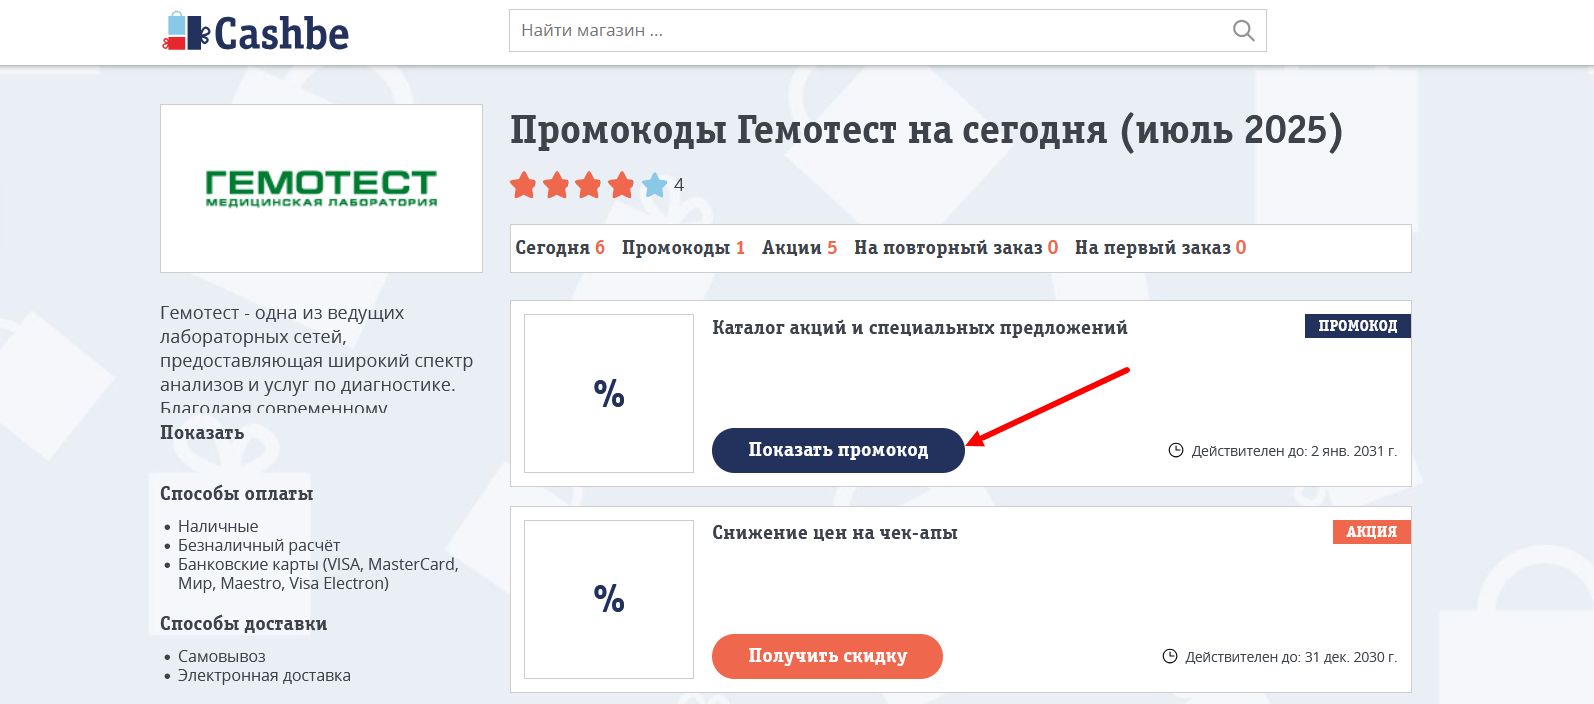Expand store description with 'Показать'
This screenshot has height=704, width=1594.
(202, 433)
